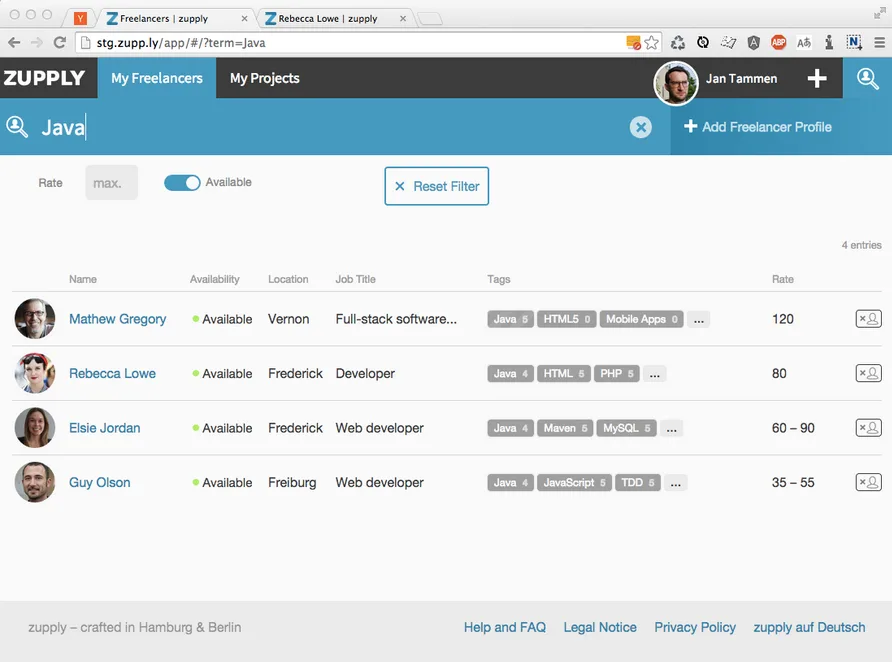Click Guy Olson's avatar photo

coord(35,482)
